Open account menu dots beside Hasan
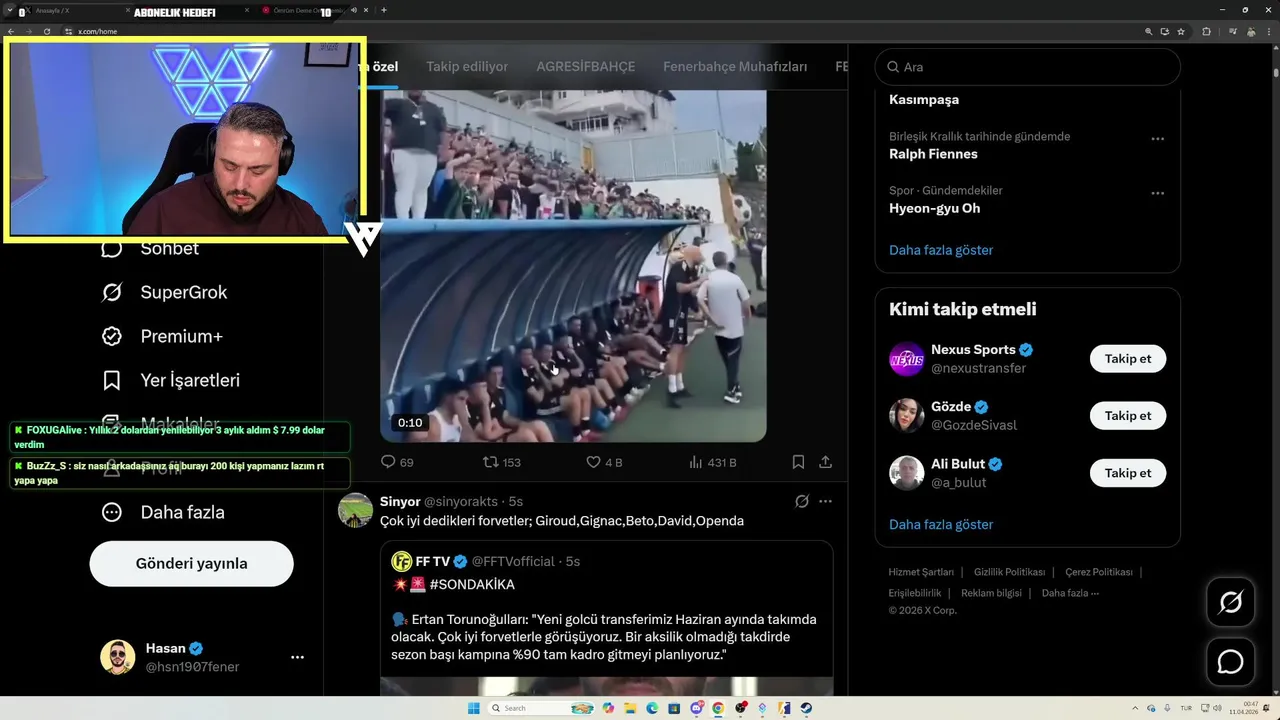Viewport: 1280px width, 720px height. (297, 657)
